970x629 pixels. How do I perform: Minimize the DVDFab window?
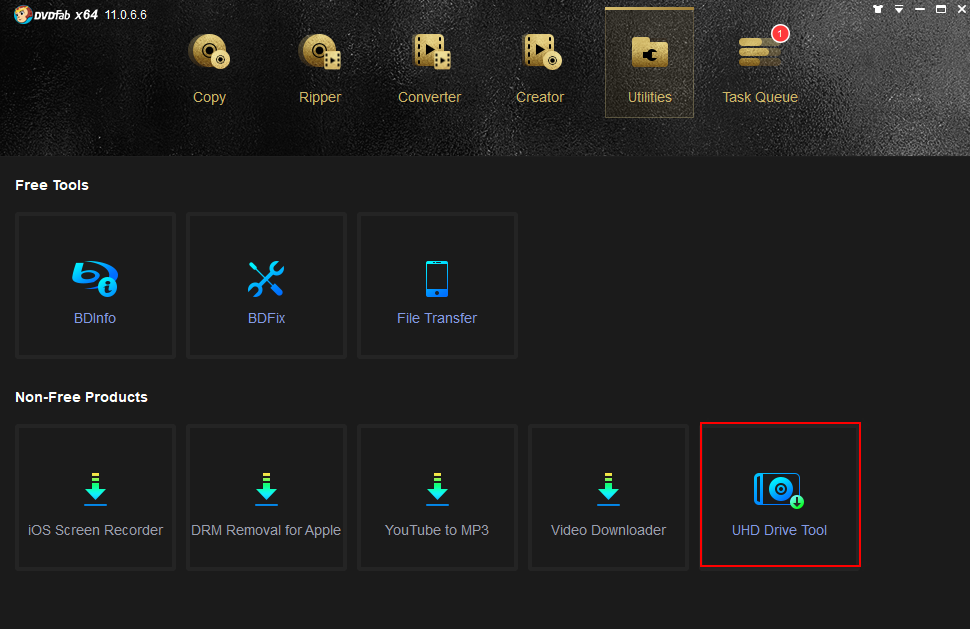[x=920, y=9]
